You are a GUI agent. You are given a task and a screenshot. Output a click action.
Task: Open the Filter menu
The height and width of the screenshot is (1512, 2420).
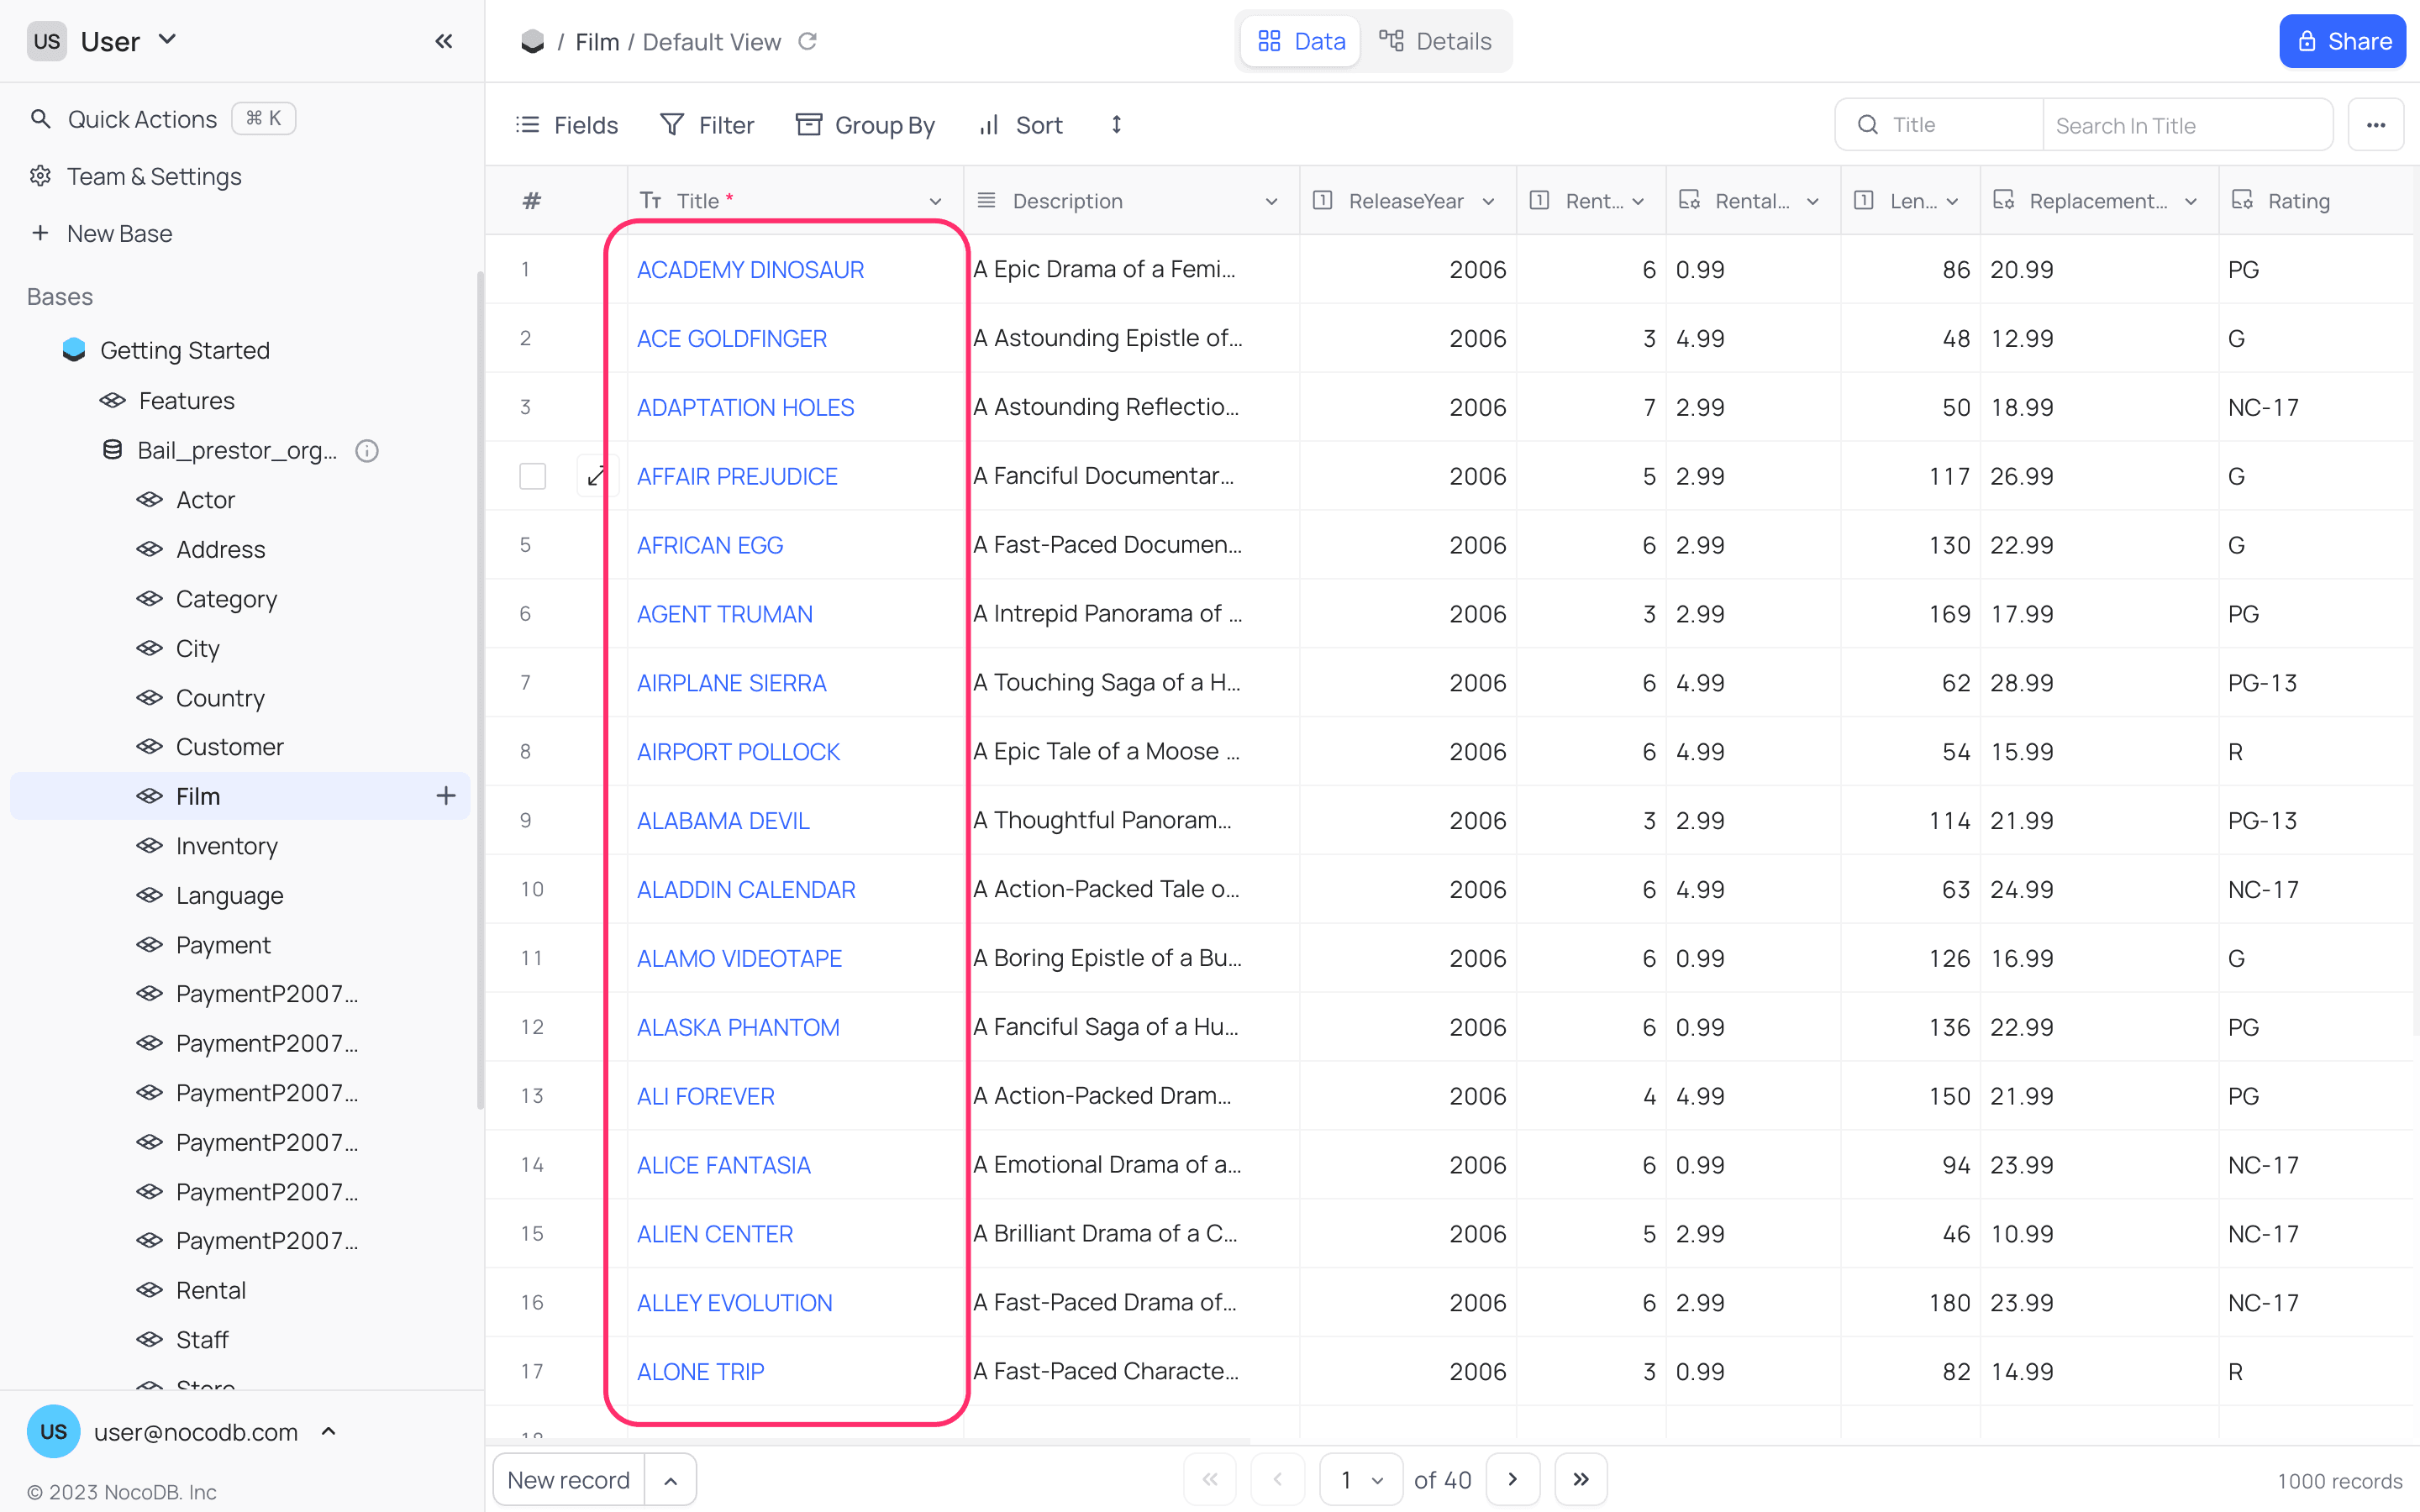(x=707, y=125)
